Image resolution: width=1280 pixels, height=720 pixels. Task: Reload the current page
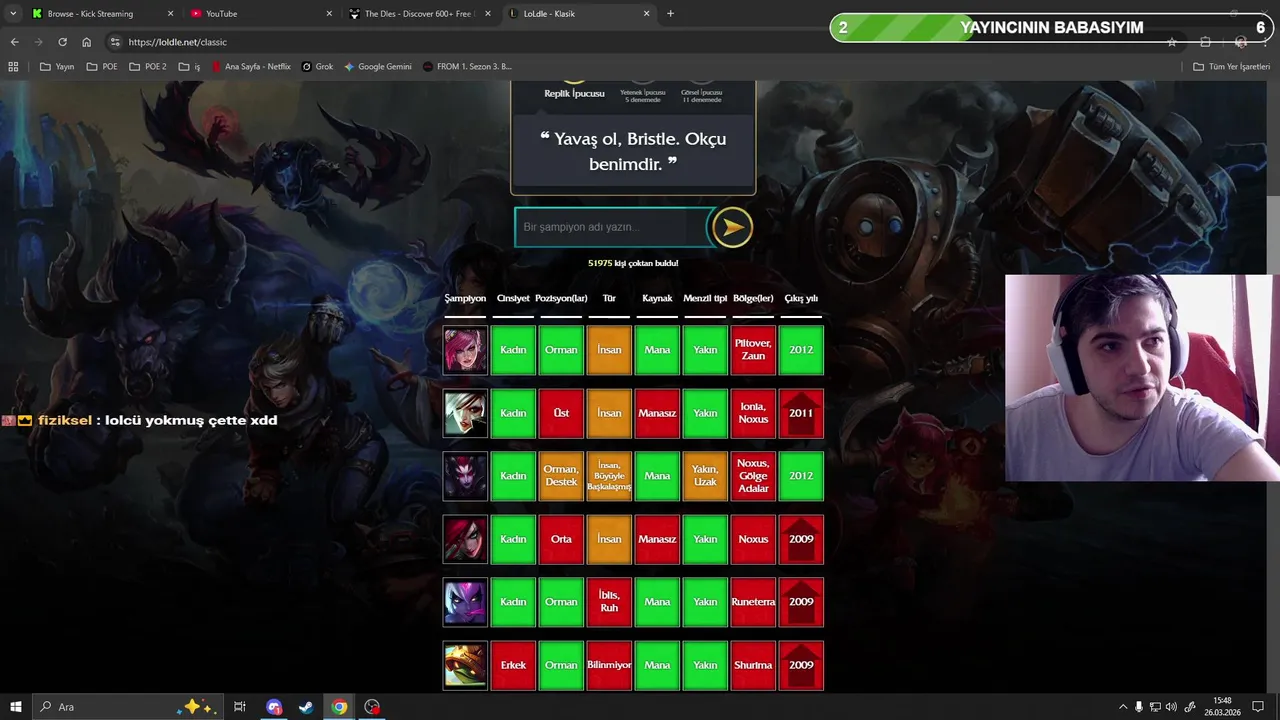click(62, 42)
